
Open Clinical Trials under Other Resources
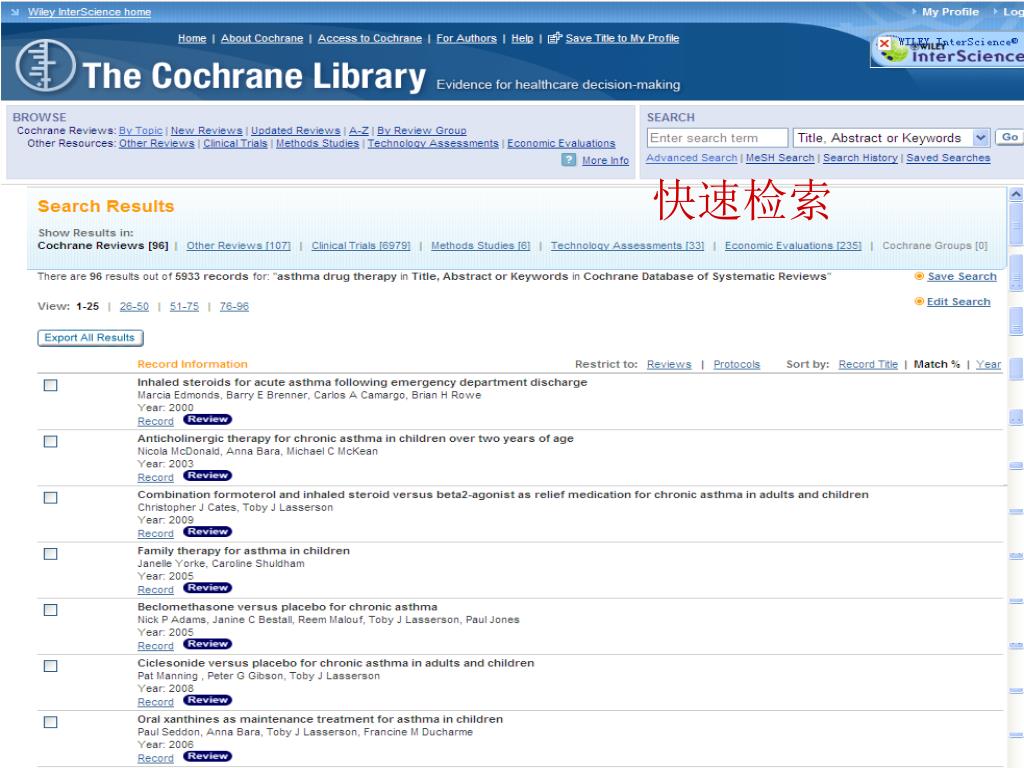click(235, 144)
